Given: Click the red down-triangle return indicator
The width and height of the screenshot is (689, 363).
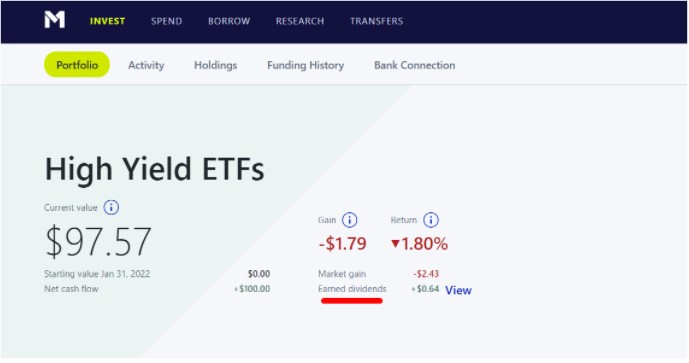Looking at the screenshot, I should [x=395, y=243].
